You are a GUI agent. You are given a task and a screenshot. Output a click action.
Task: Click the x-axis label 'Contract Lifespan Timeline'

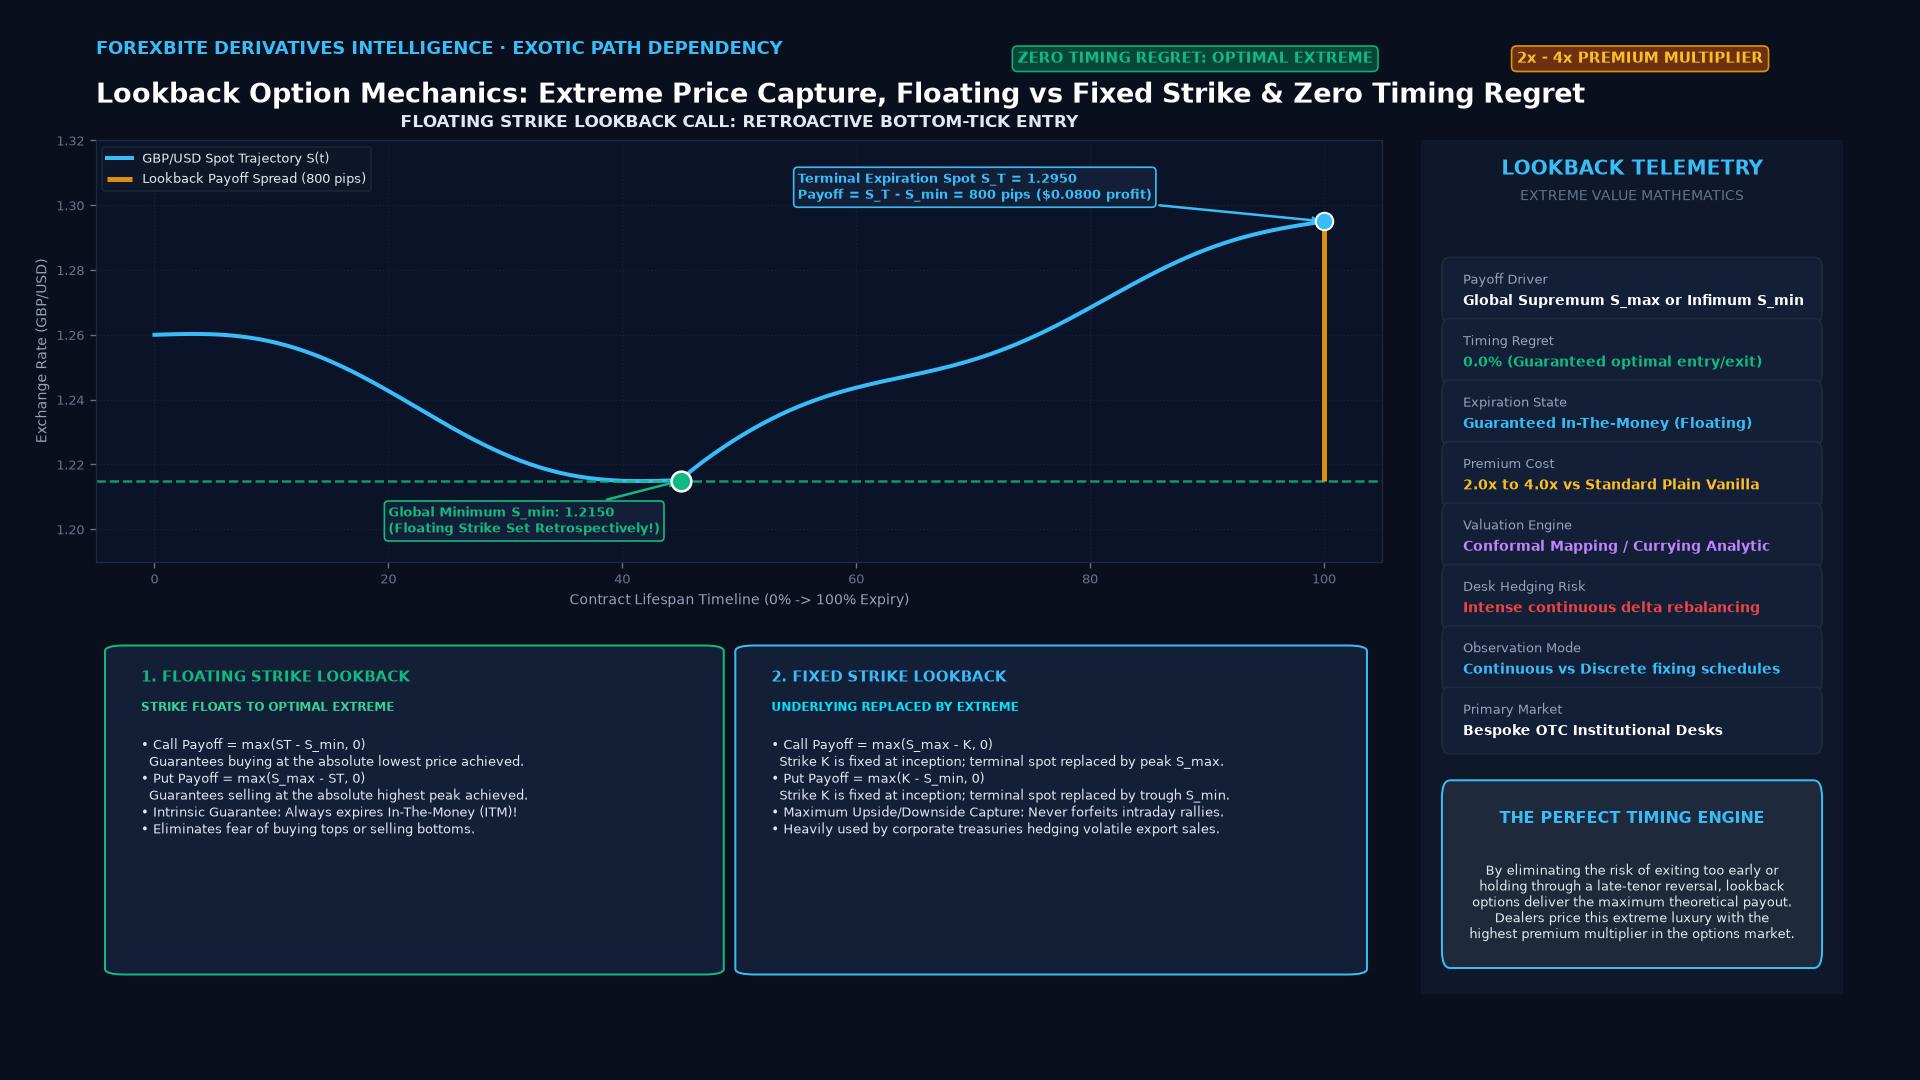(739, 600)
